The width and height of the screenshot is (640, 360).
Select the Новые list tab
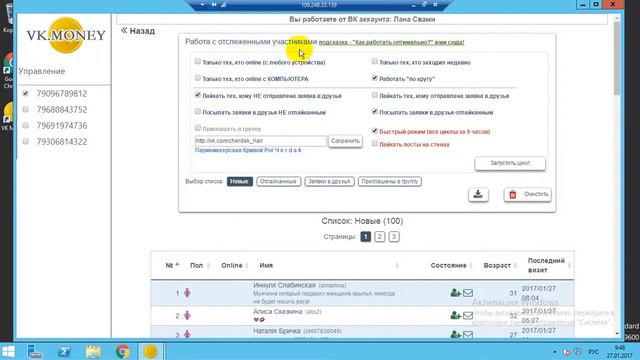coord(240,181)
